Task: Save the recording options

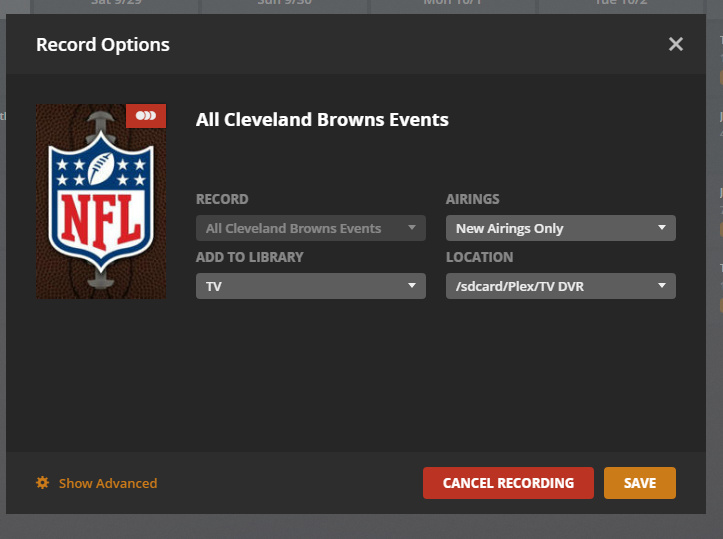Action: pos(640,483)
